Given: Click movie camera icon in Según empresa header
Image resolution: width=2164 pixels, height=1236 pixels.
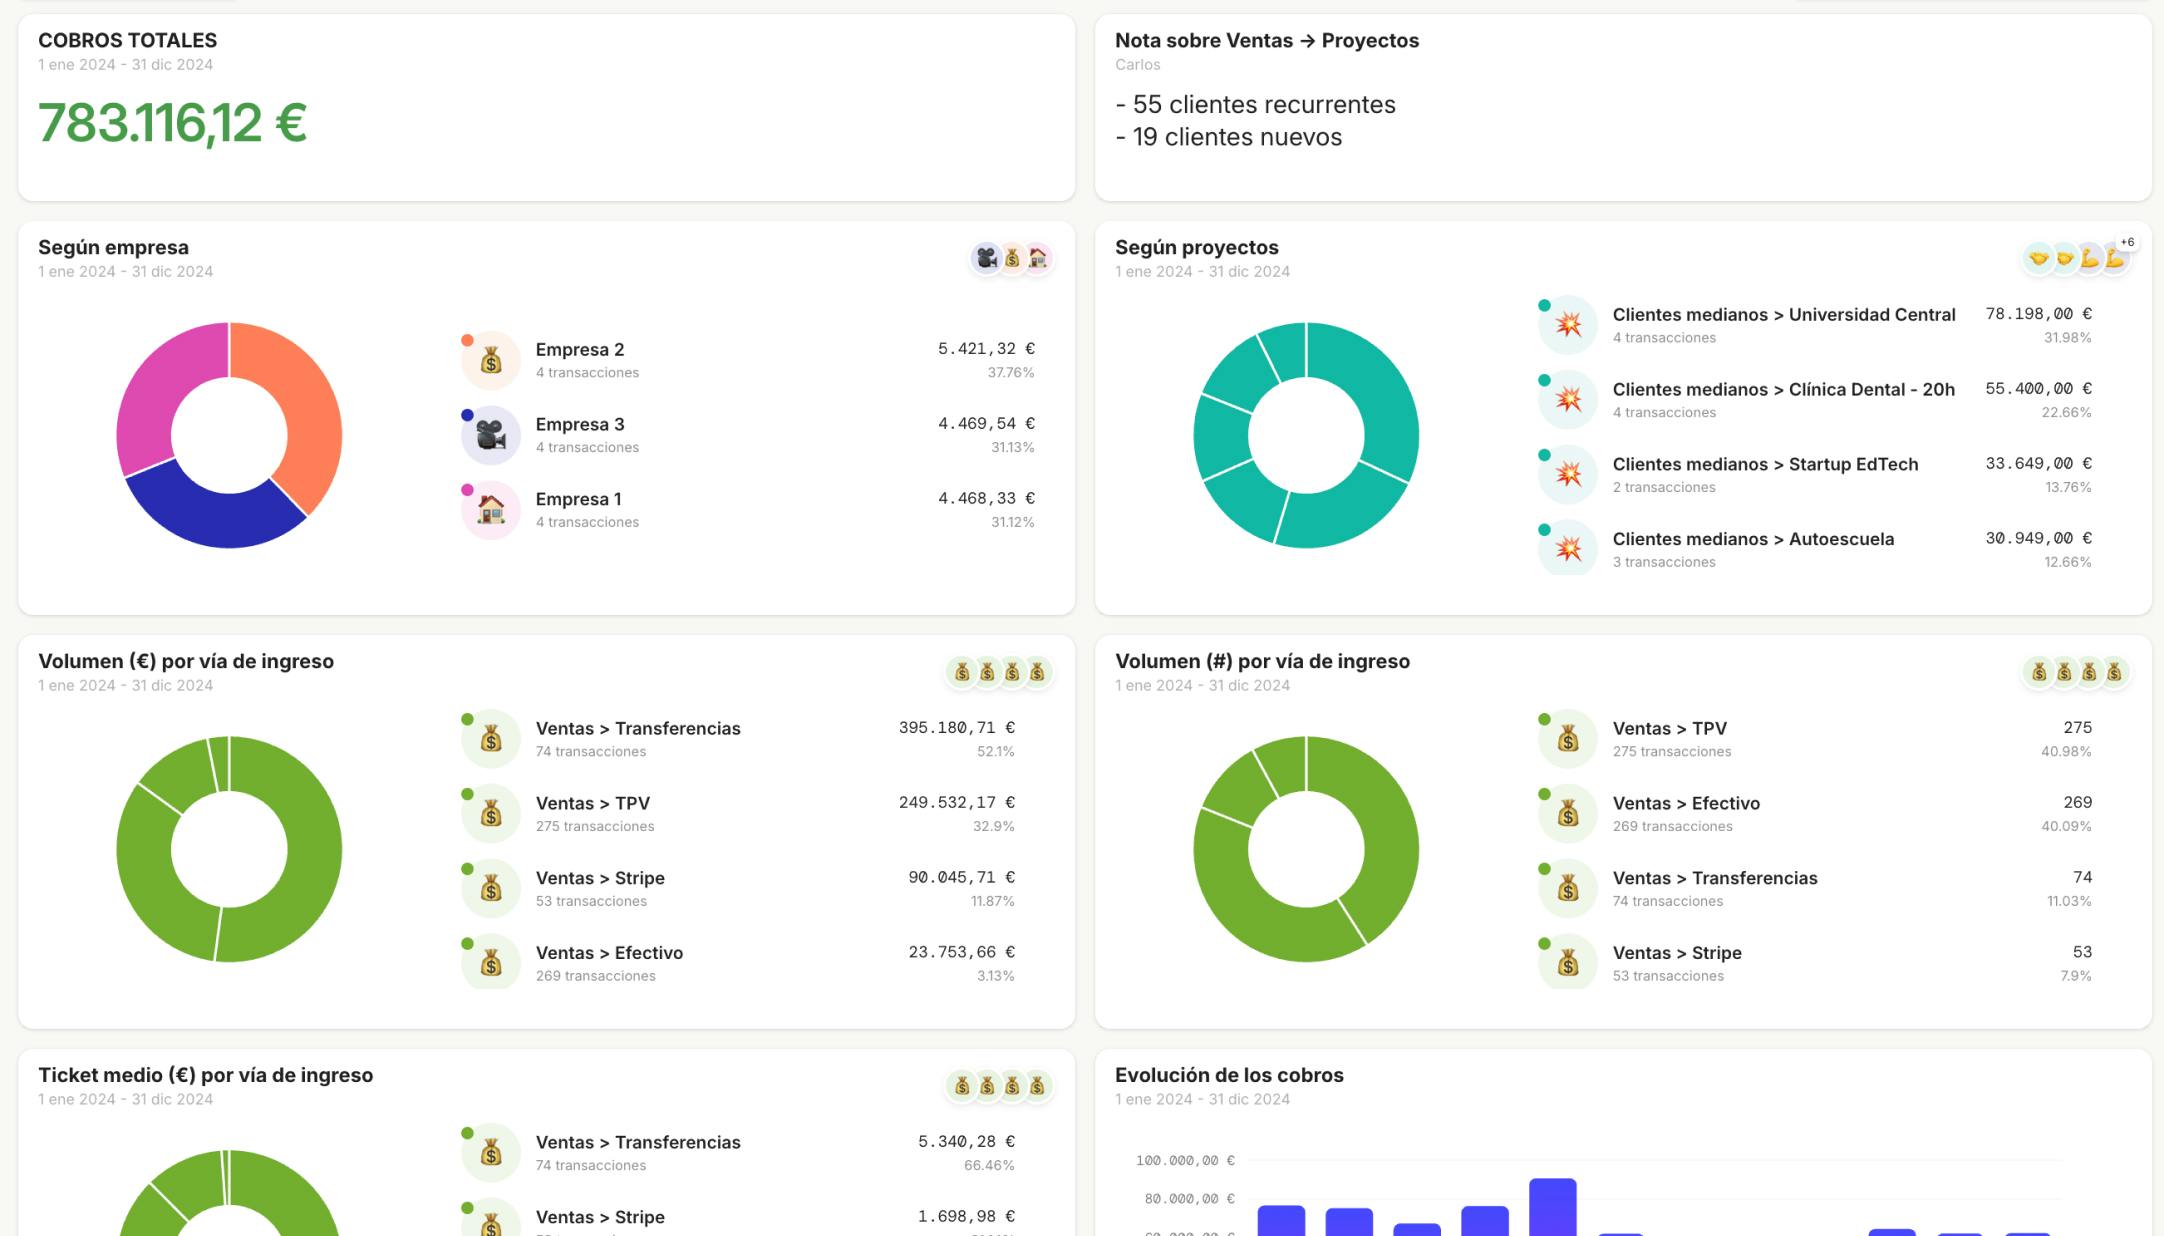Looking at the screenshot, I should [986, 259].
